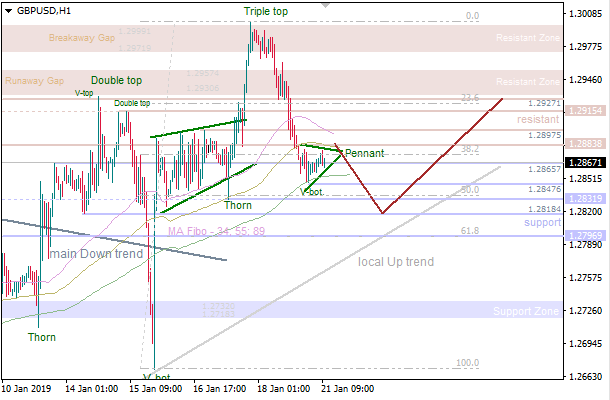The height and width of the screenshot is (400, 610).
Task: Click the Pennant pattern label
Action: tap(365, 154)
